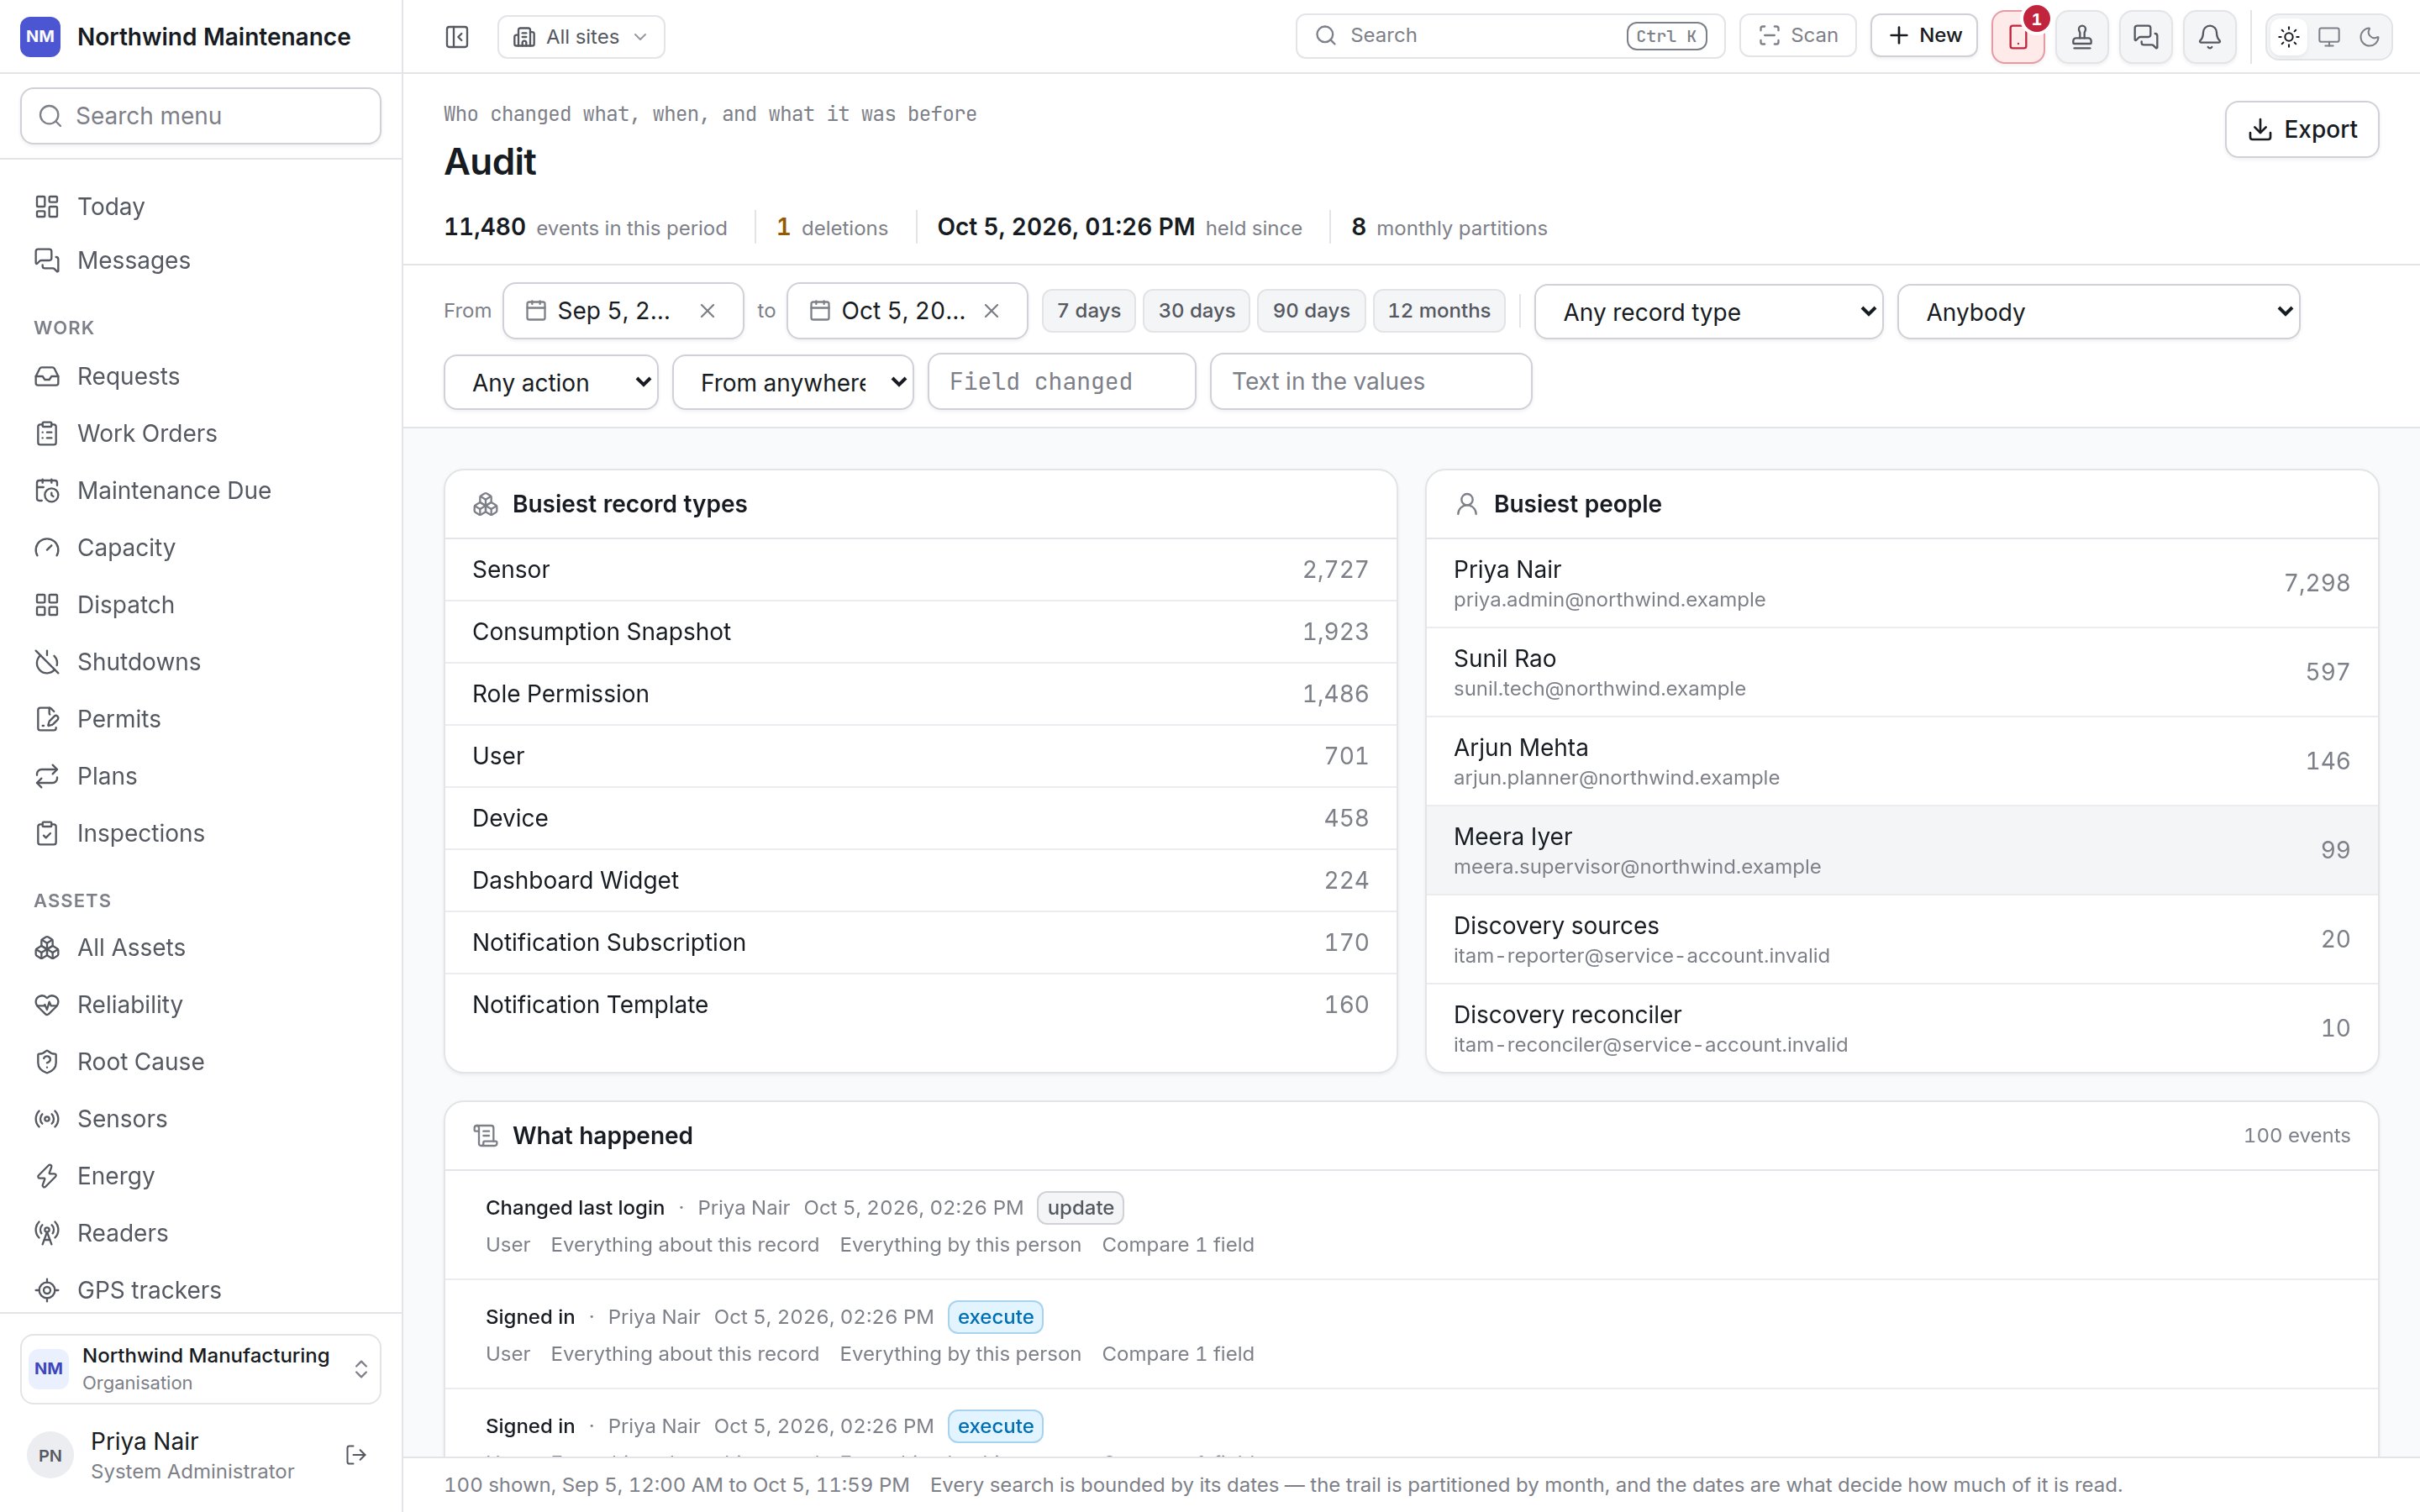Open GPS trackers in the sidebar
The height and width of the screenshot is (1512, 2420).
coord(201,1290)
